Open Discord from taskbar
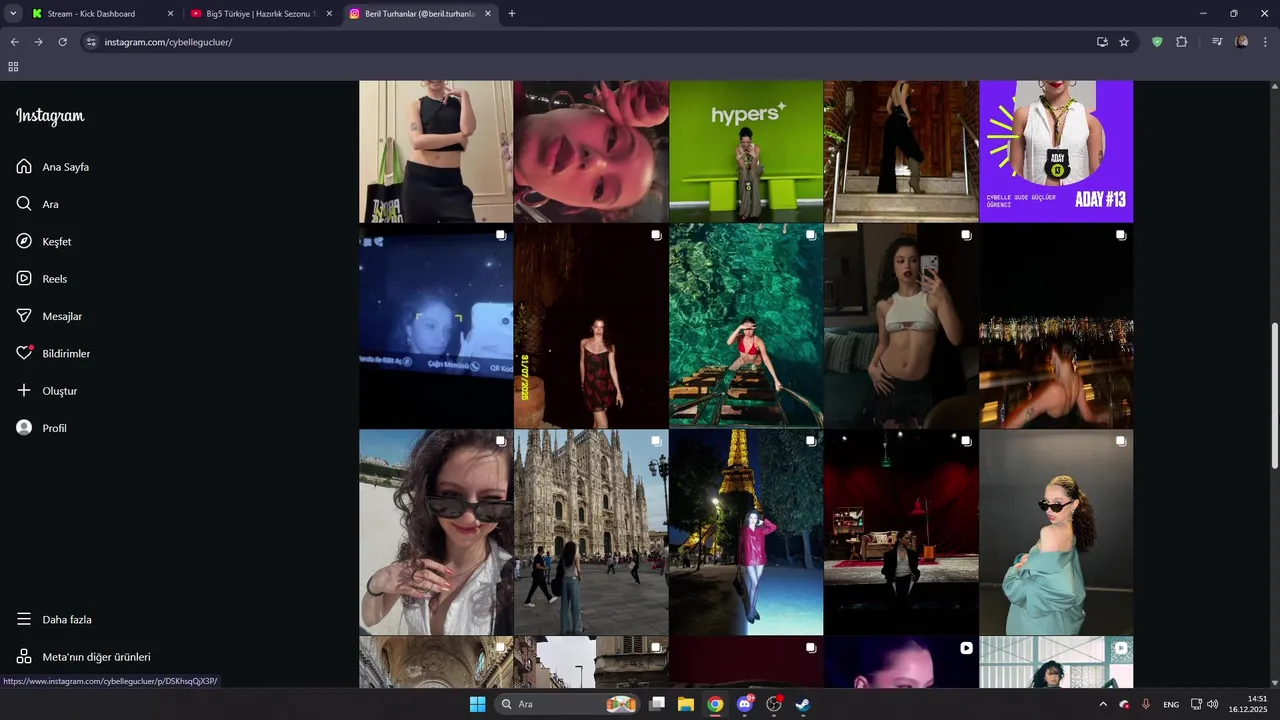Image resolution: width=1280 pixels, height=720 pixels. (x=744, y=704)
